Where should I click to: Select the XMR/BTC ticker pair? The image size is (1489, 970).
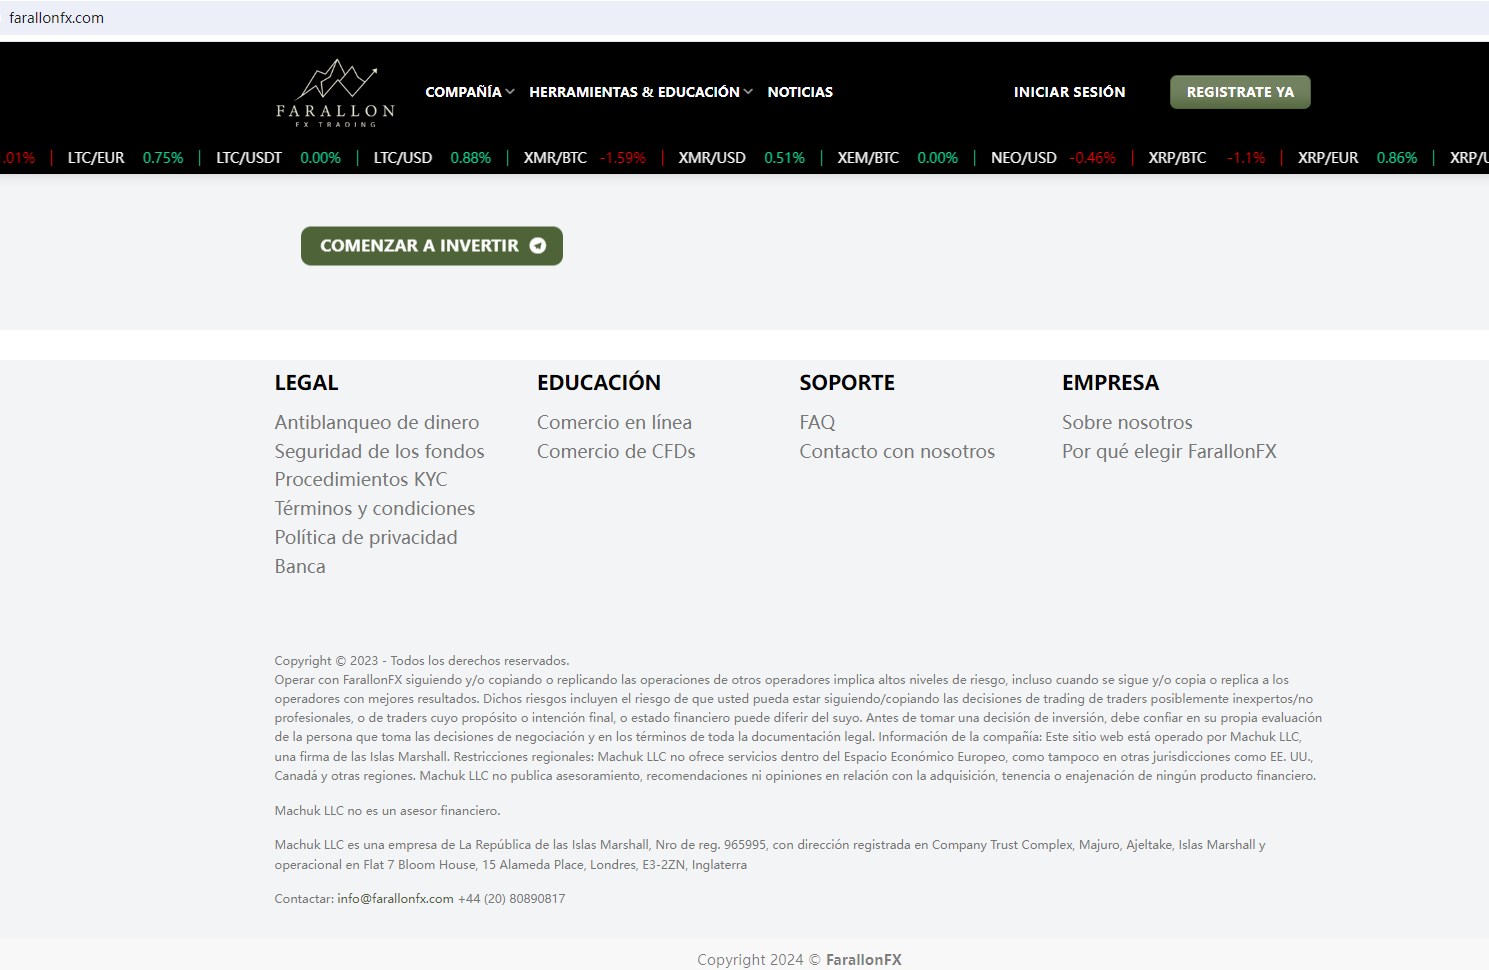555,158
